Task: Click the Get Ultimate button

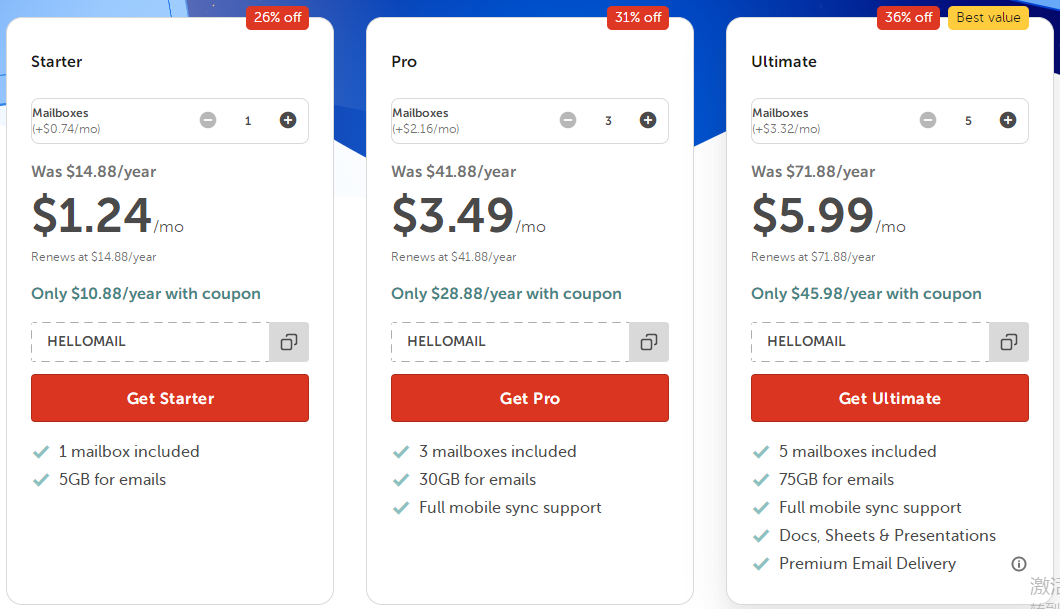Action: (x=890, y=398)
